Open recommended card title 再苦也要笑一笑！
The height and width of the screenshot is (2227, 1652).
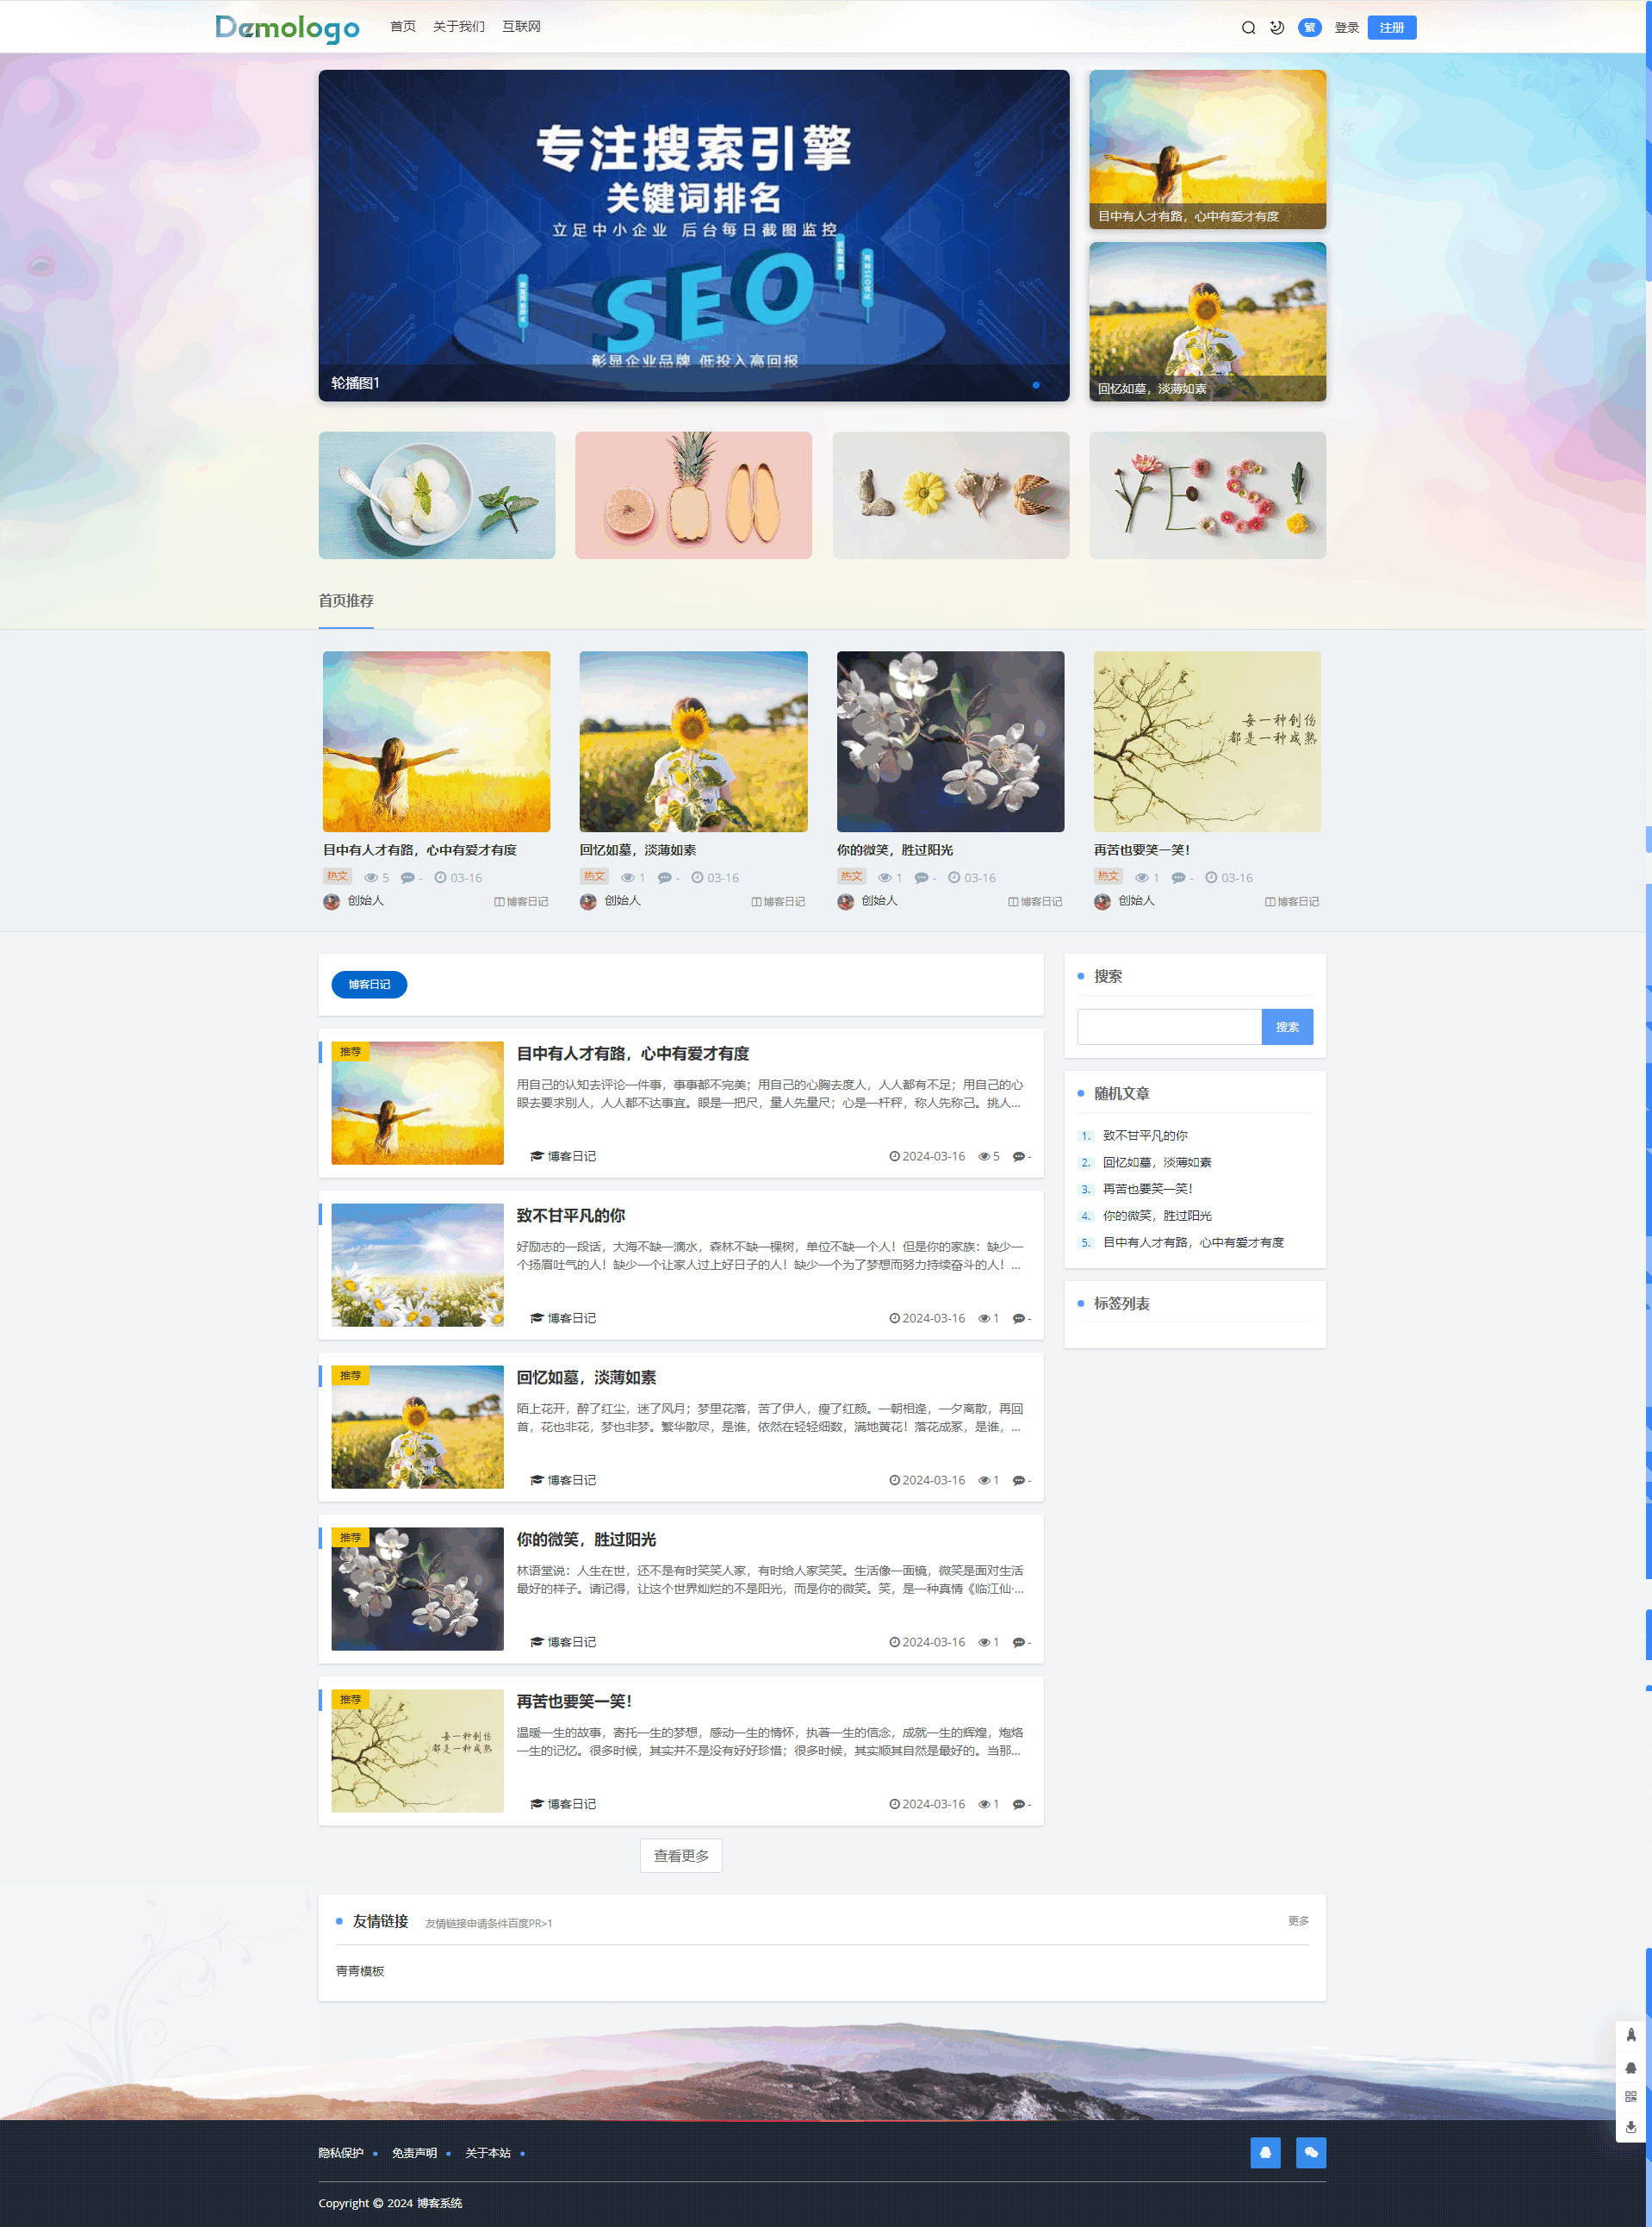tap(1142, 850)
